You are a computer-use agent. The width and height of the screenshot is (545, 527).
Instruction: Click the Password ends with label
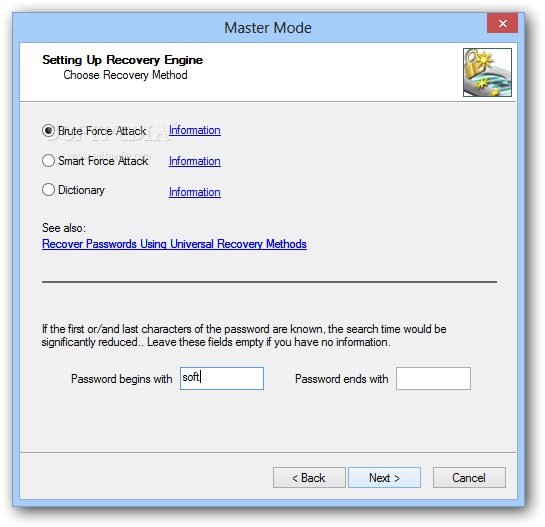[341, 379]
